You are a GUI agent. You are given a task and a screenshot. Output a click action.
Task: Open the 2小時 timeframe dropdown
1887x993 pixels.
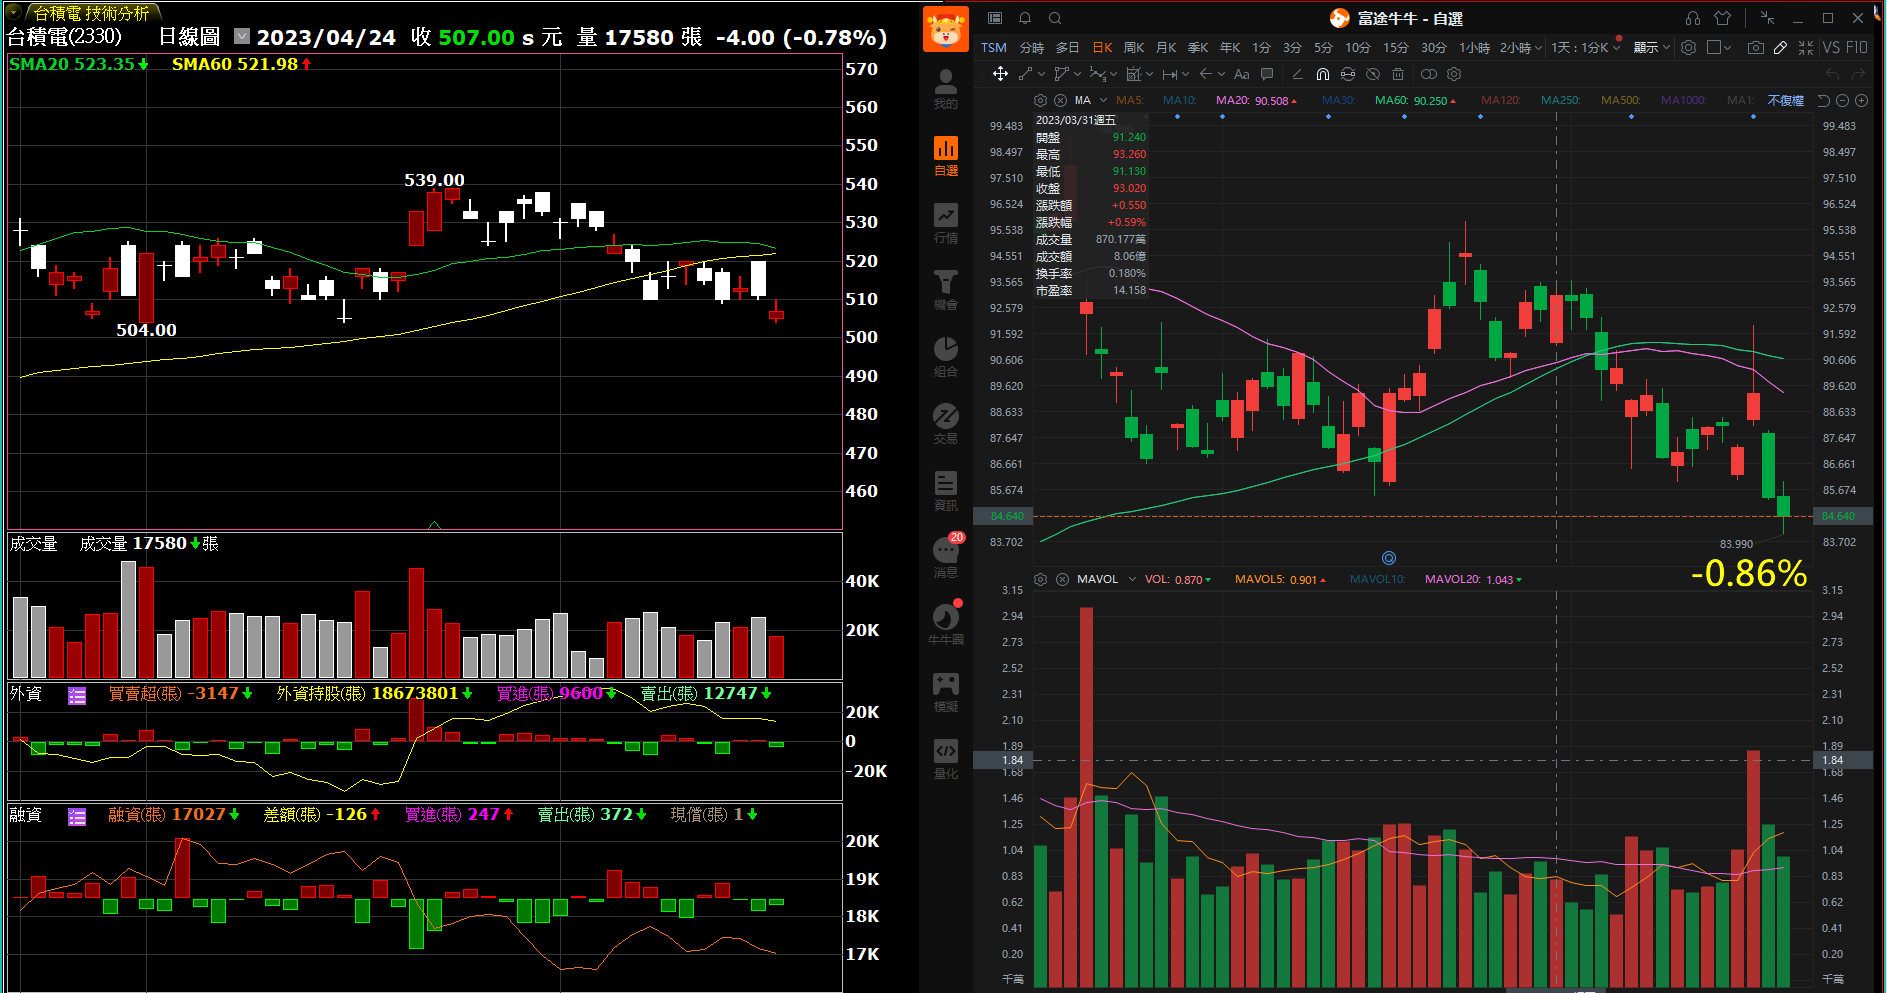tap(1520, 47)
